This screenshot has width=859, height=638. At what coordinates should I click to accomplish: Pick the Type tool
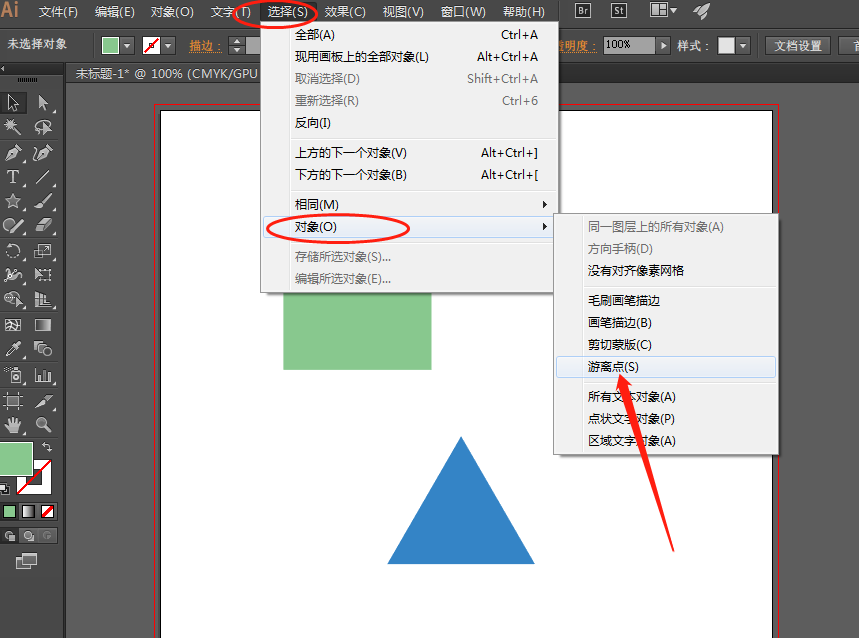coord(14,177)
